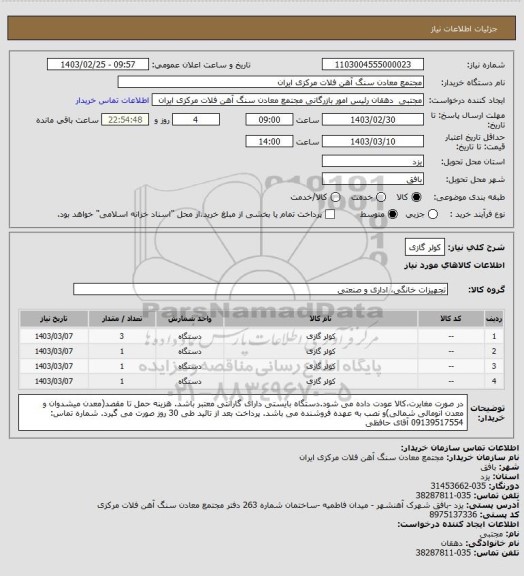
Task: Click the جزئیات اطلاعات نیاز header title
Action: click(x=464, y=29)
